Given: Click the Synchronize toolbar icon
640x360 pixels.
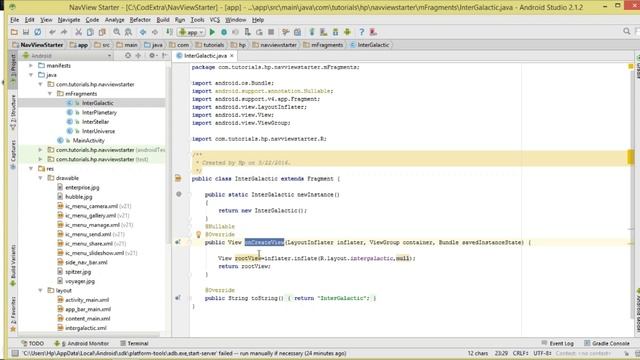Looking at the screenshot, I should pyautogui.click(x=38, y=32).
